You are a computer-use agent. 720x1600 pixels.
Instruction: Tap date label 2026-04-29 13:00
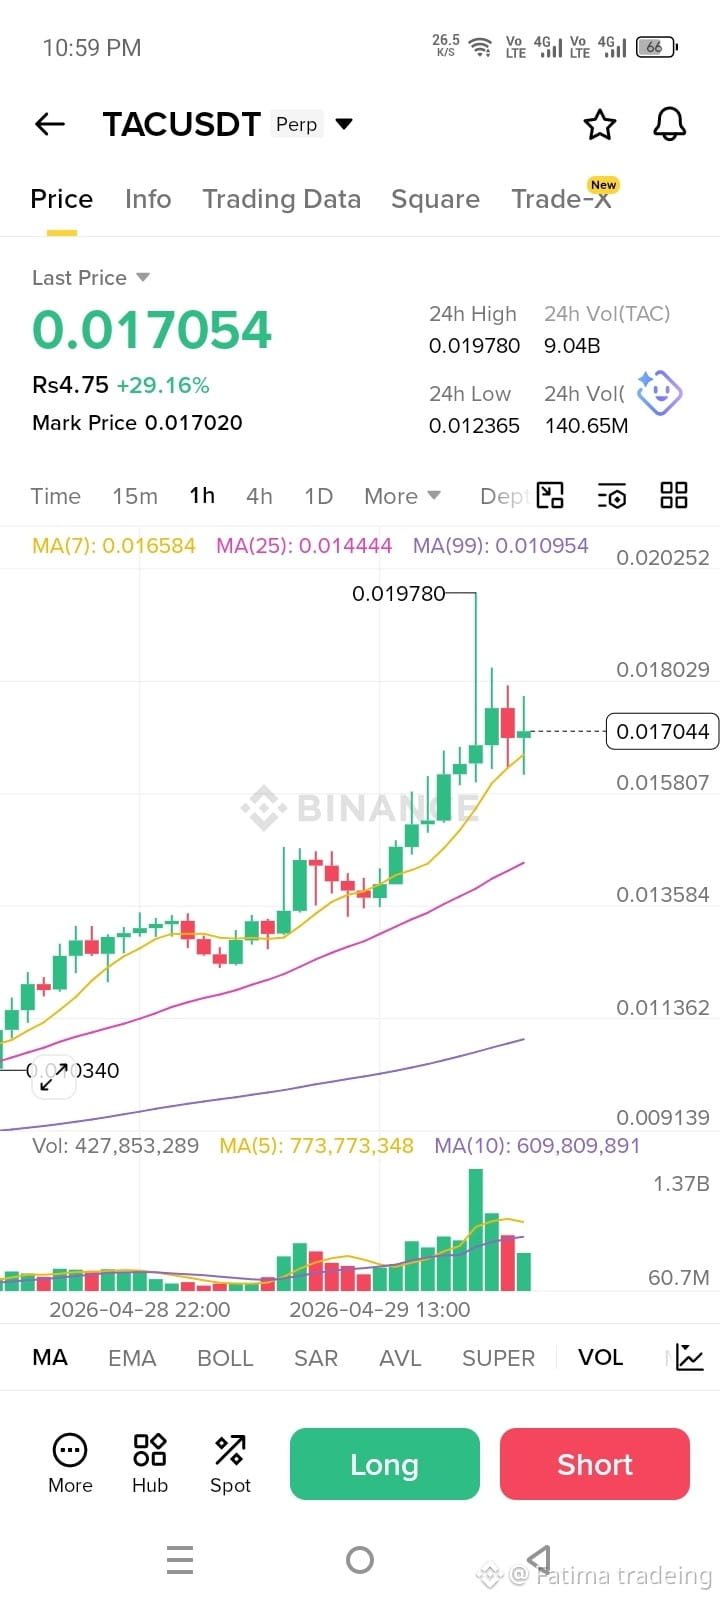(x=379, y=1309)
